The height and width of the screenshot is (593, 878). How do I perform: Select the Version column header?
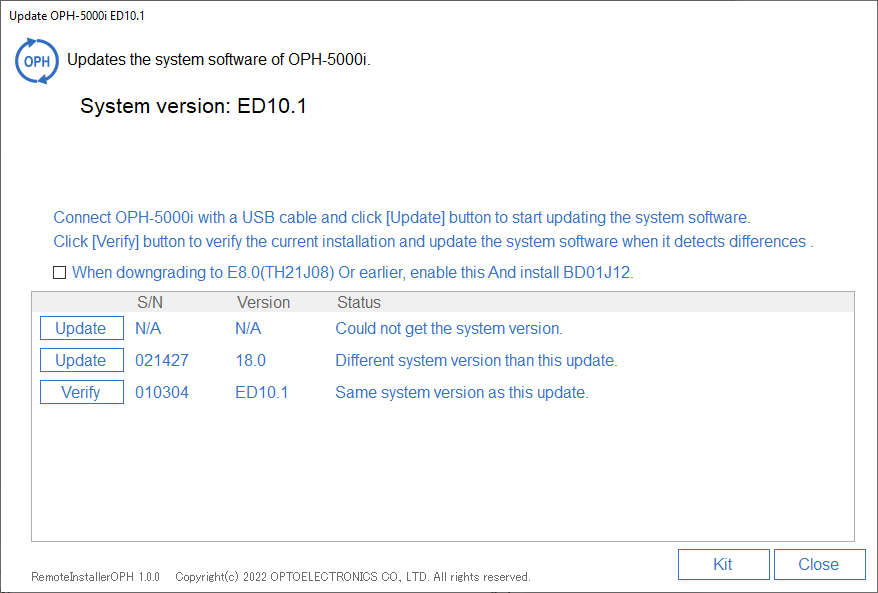point(264,302)
